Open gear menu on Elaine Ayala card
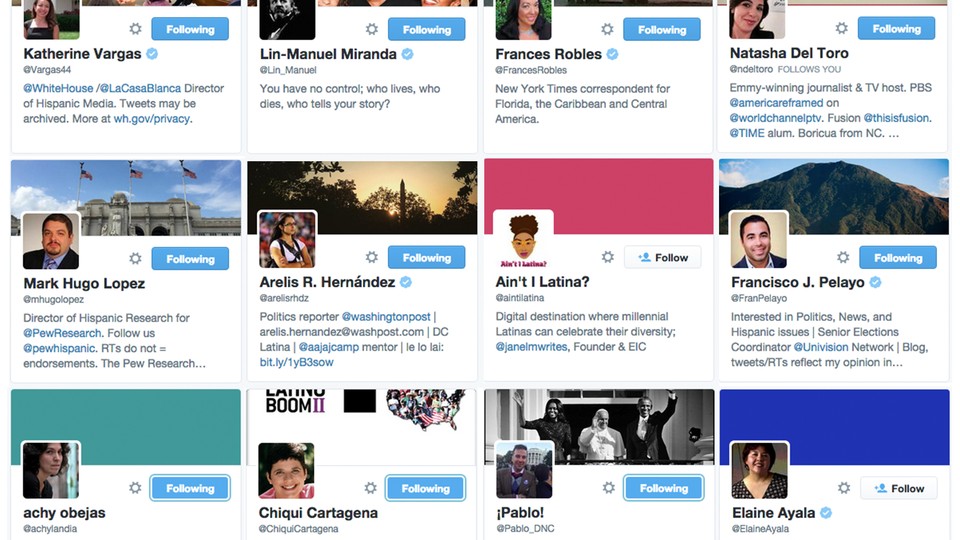960x540 pixels. (x=844, y=488)
